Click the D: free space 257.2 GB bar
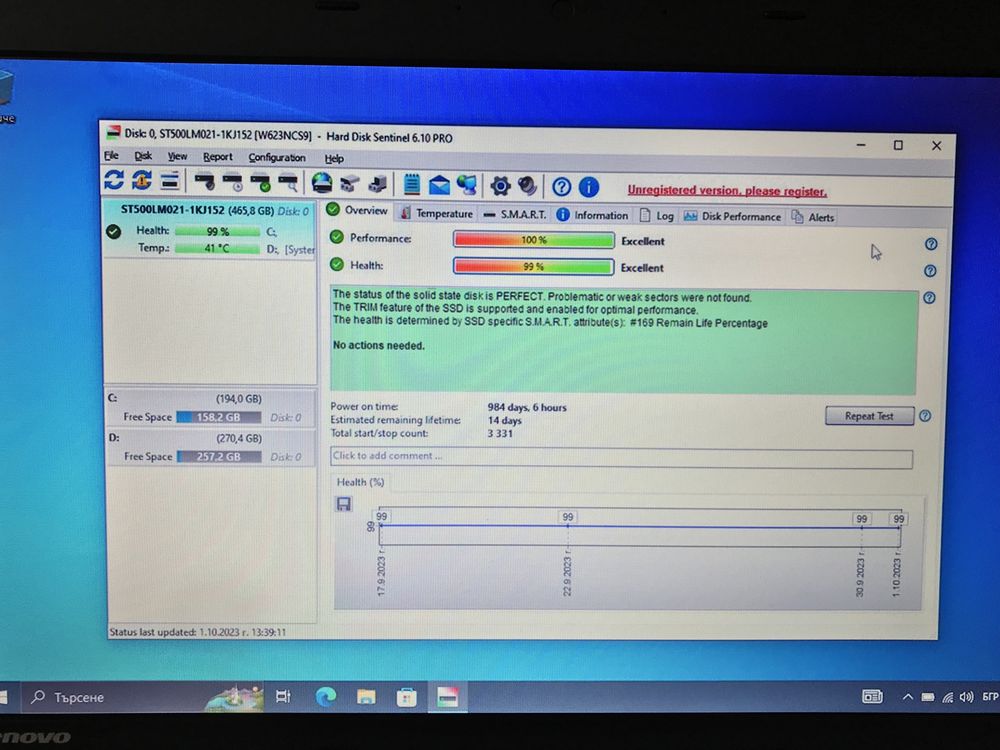 [219, 457]
